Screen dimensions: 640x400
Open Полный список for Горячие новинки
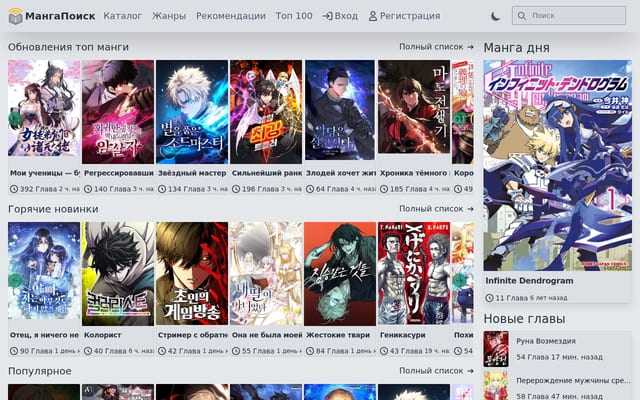(x=436, y=209)
